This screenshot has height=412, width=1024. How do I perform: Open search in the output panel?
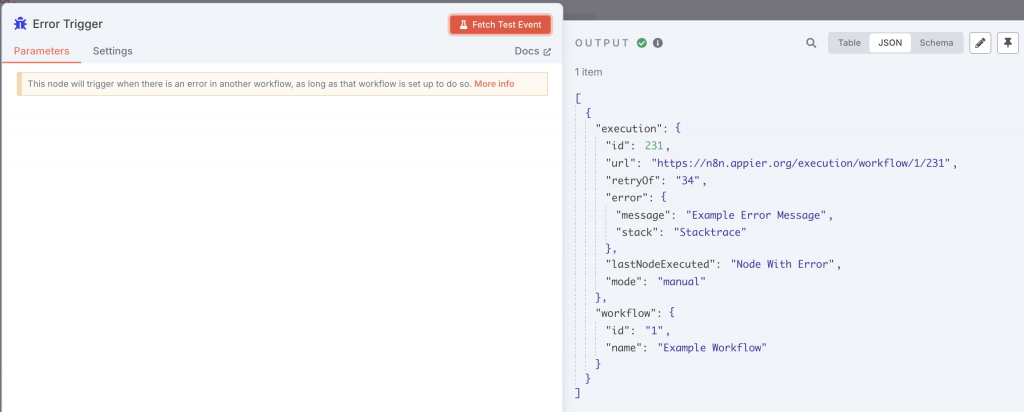(811, 43)
